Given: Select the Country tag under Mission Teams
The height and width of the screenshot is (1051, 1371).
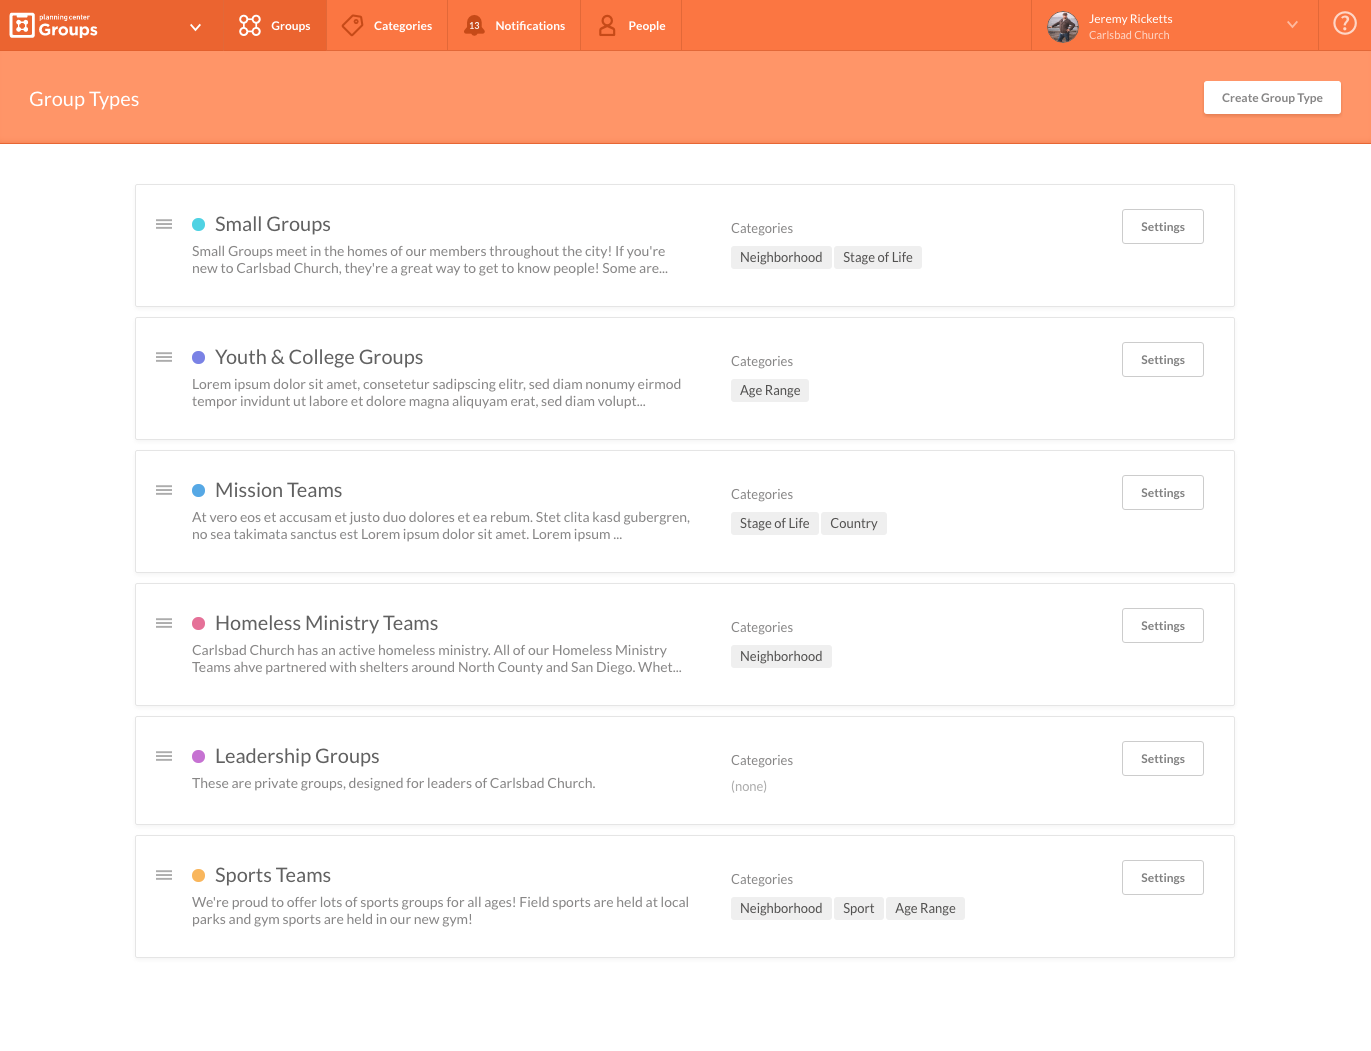Looking at the screenshot, I should pyautogui.click(x=854, y=523).
